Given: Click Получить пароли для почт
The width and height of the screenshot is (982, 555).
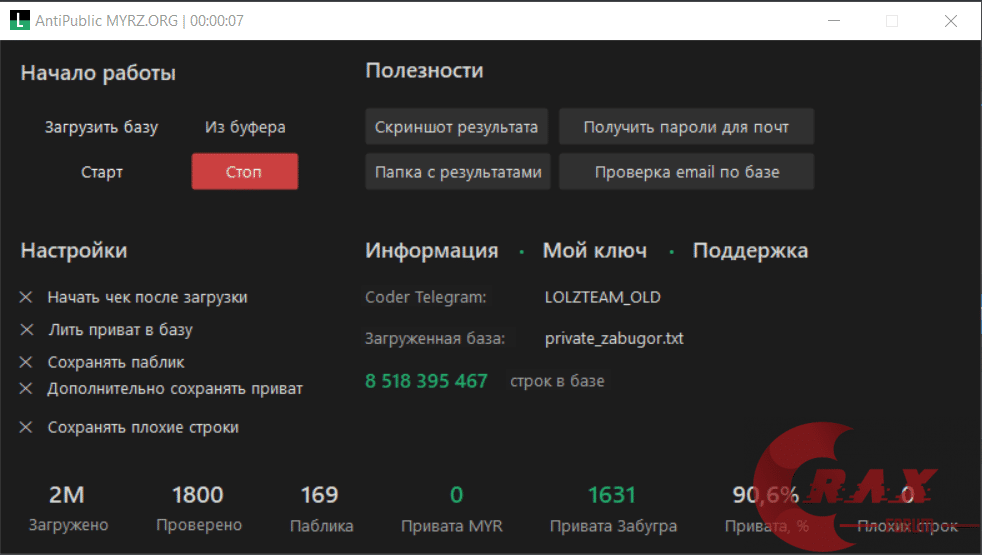Looking at the screenshot, I should tap(686, 127).
